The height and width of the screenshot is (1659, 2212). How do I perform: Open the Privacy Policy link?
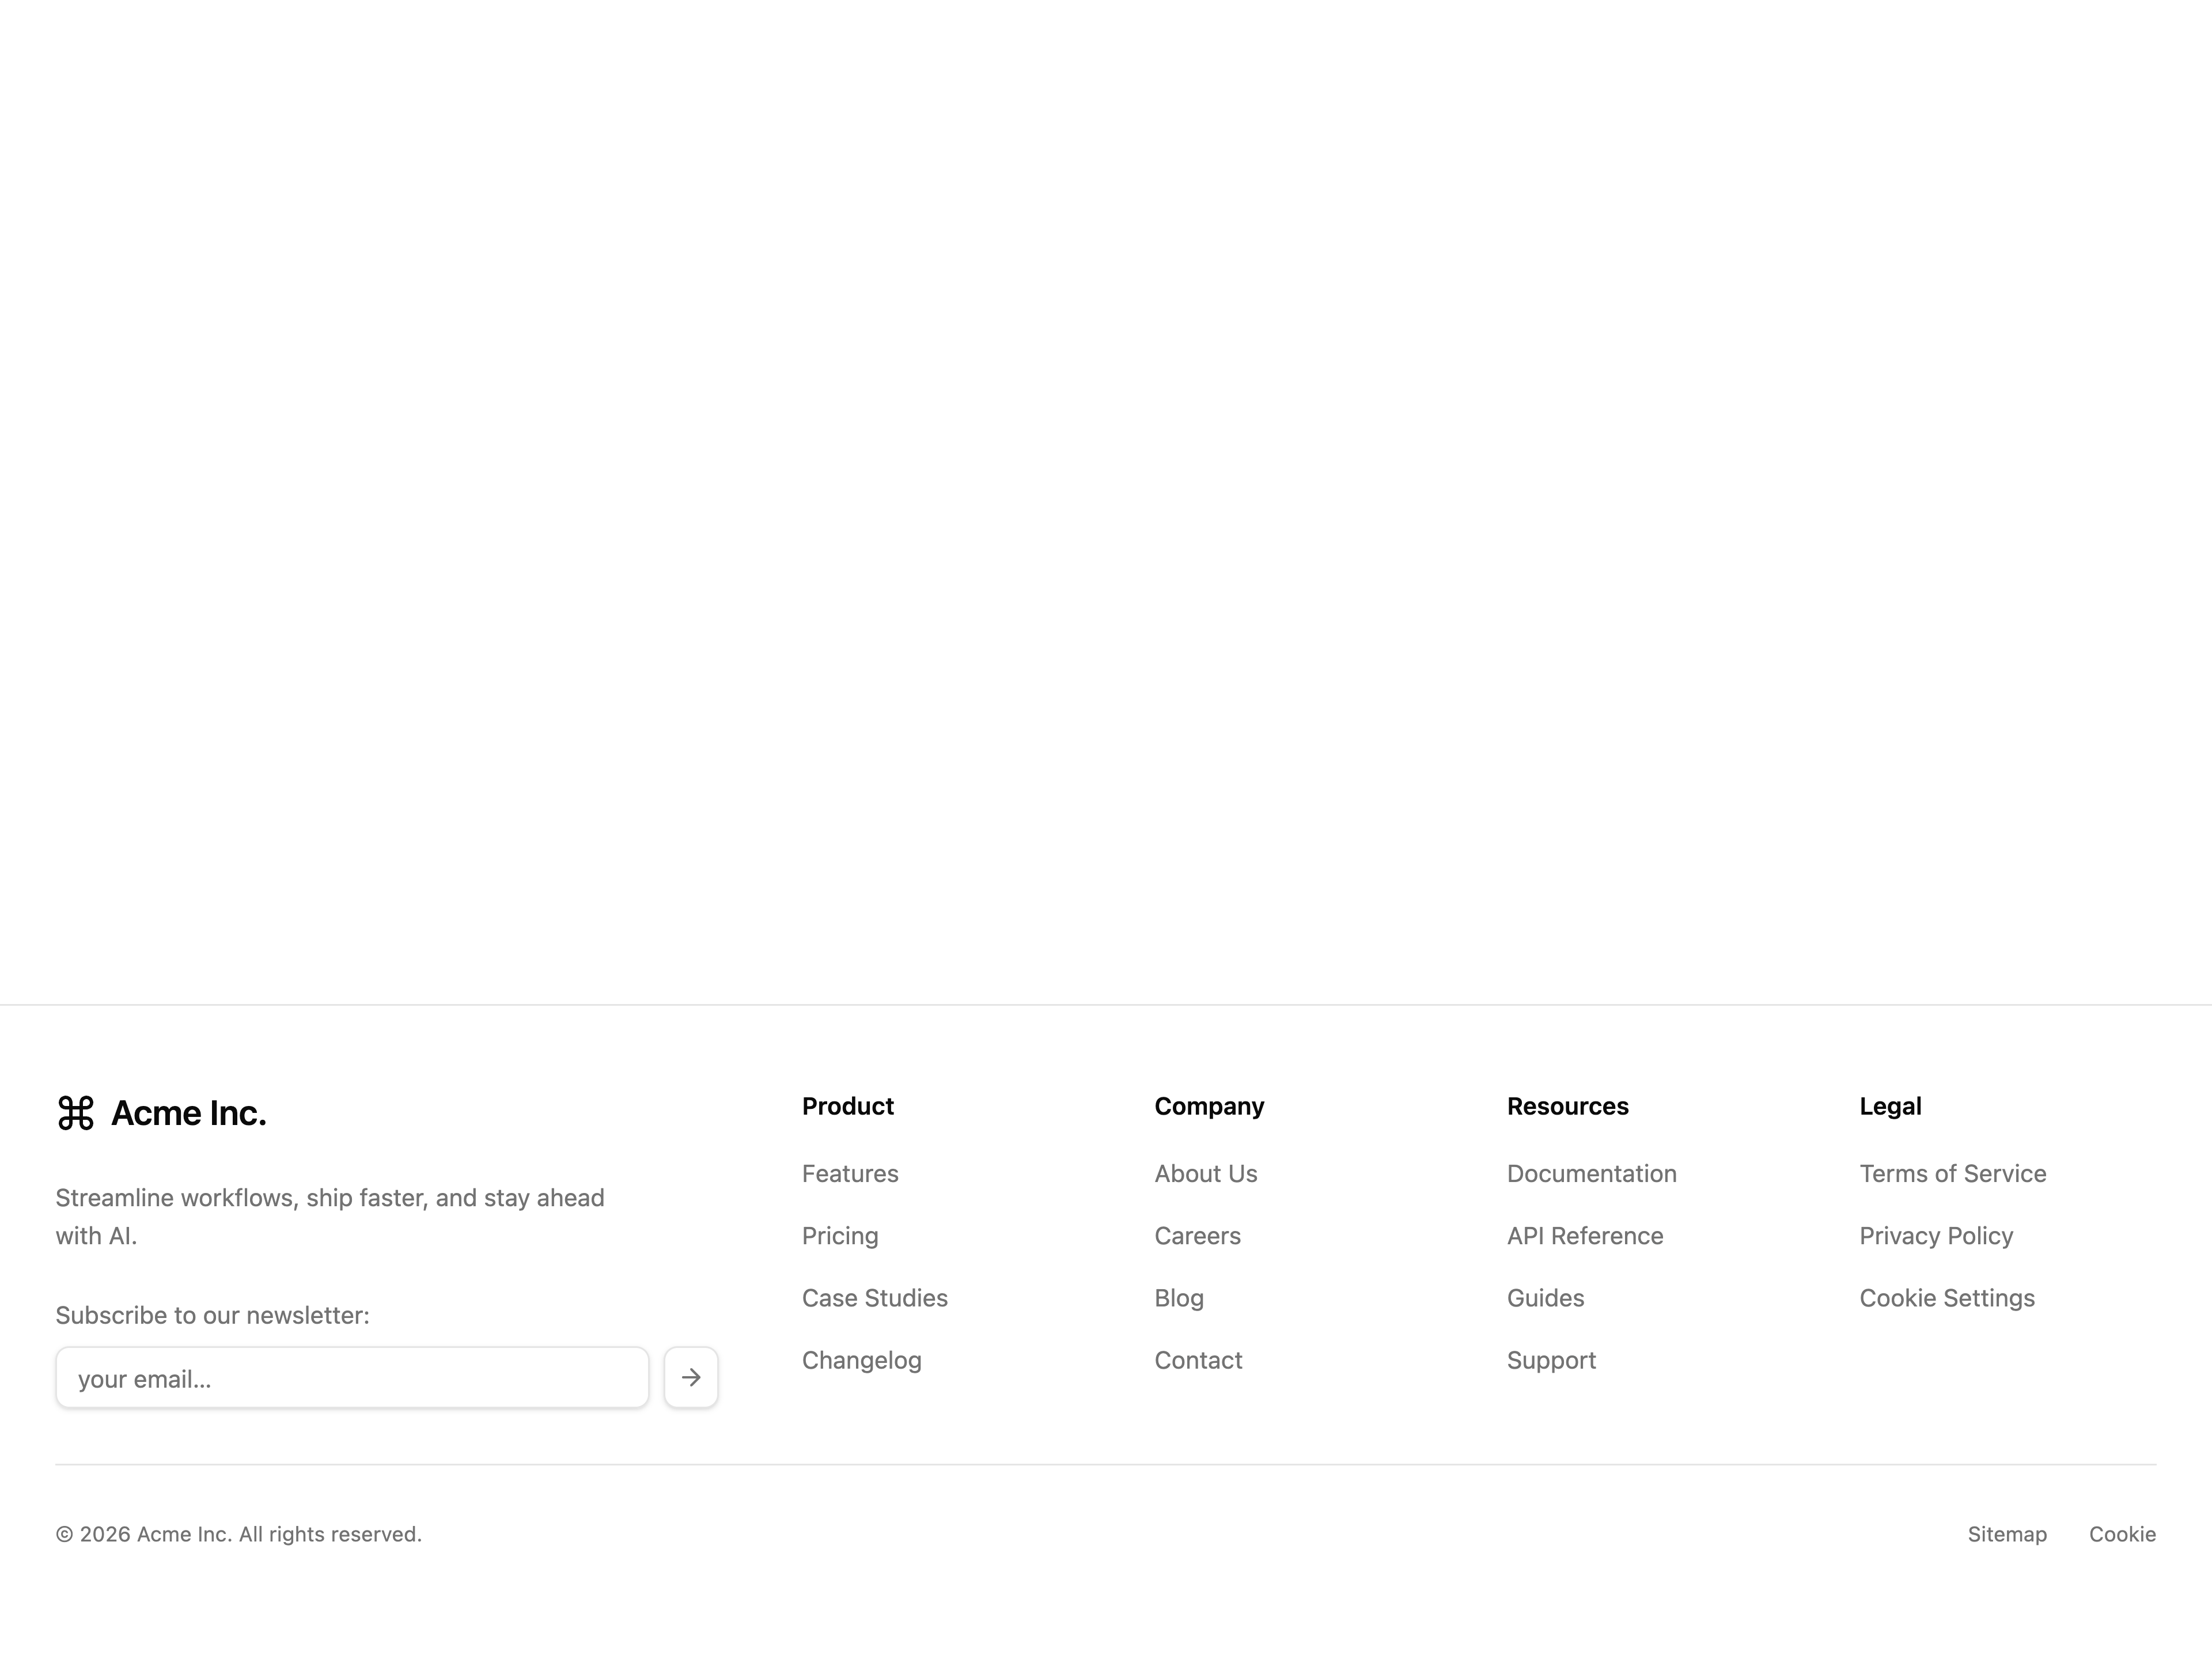point(1936,1236)
